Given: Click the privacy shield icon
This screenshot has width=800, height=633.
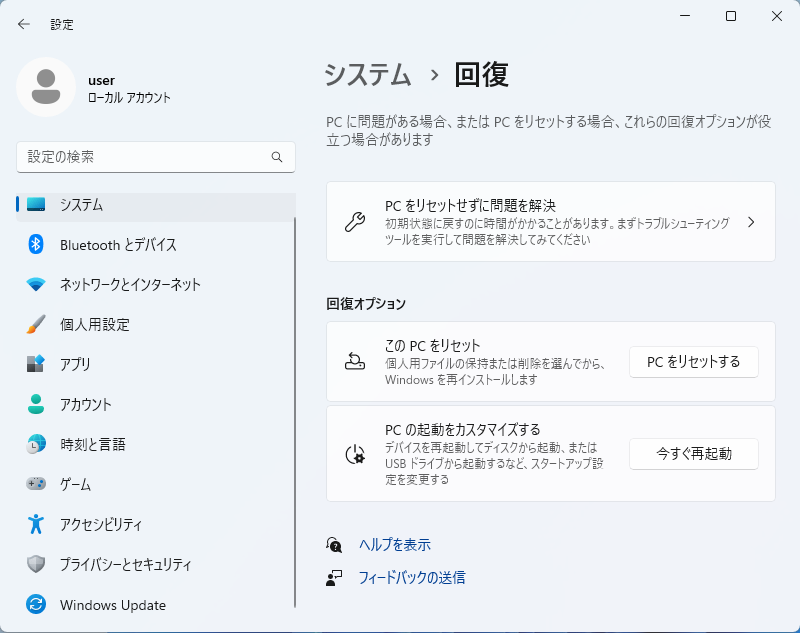Looking at the screenshot, I should click(x=36, y=564).
